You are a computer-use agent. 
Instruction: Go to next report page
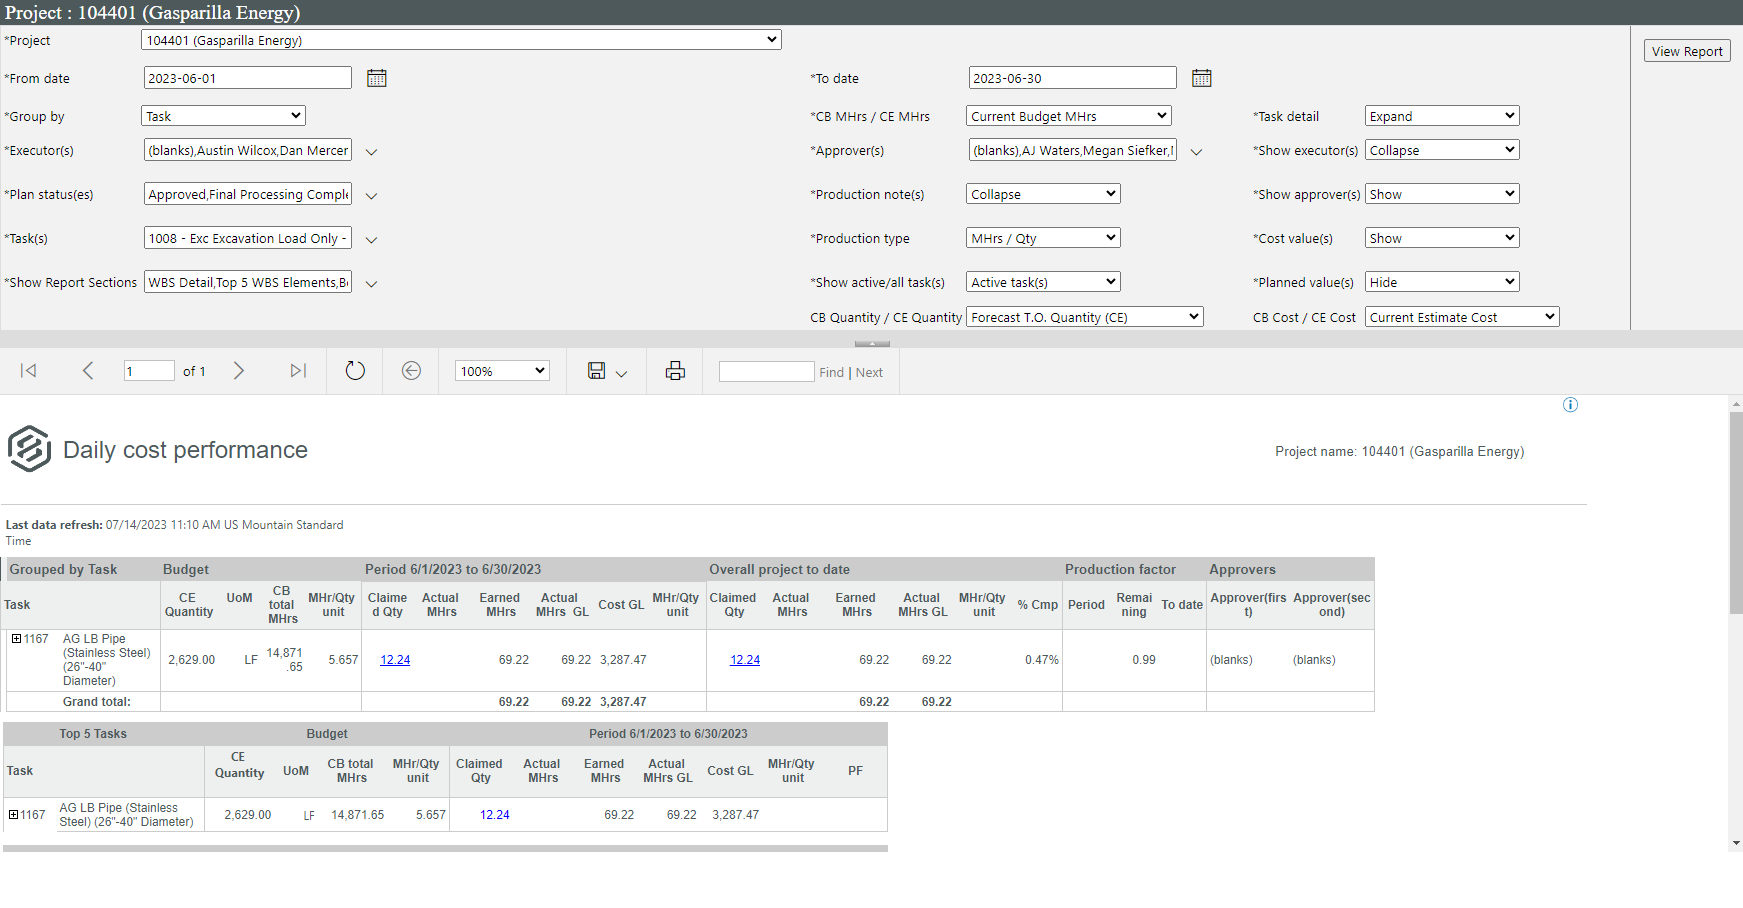pyautogui.click(x=238, y=371)
